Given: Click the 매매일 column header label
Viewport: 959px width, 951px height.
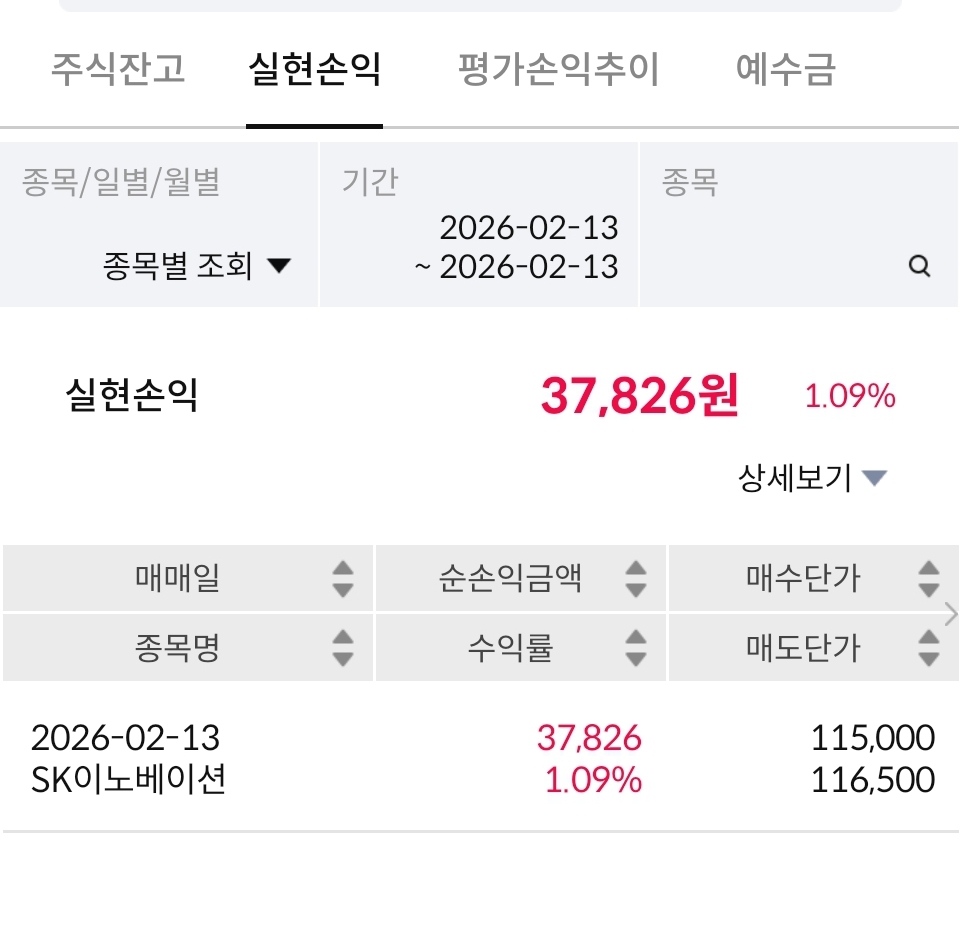Looking at the screenshot, I should click(177, 578).
